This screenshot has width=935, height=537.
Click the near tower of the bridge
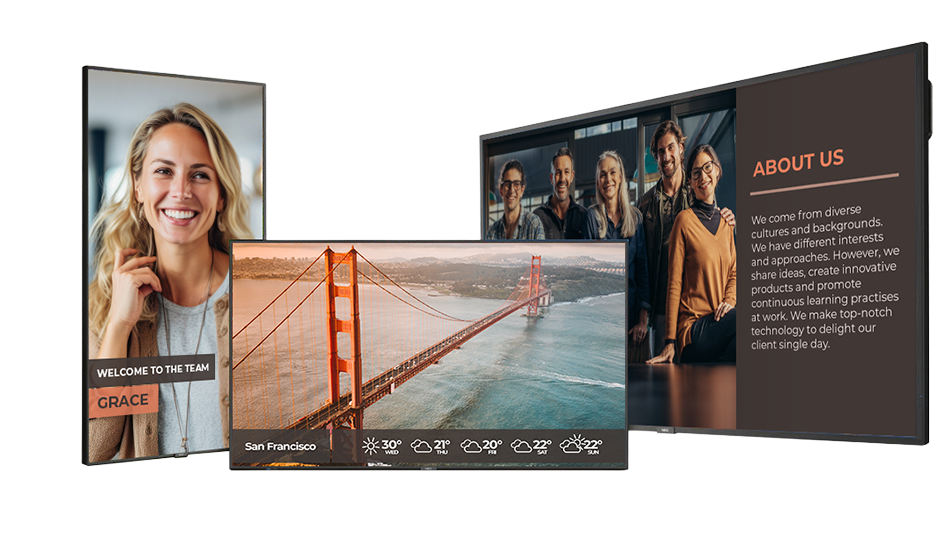(x=342, y=330)
